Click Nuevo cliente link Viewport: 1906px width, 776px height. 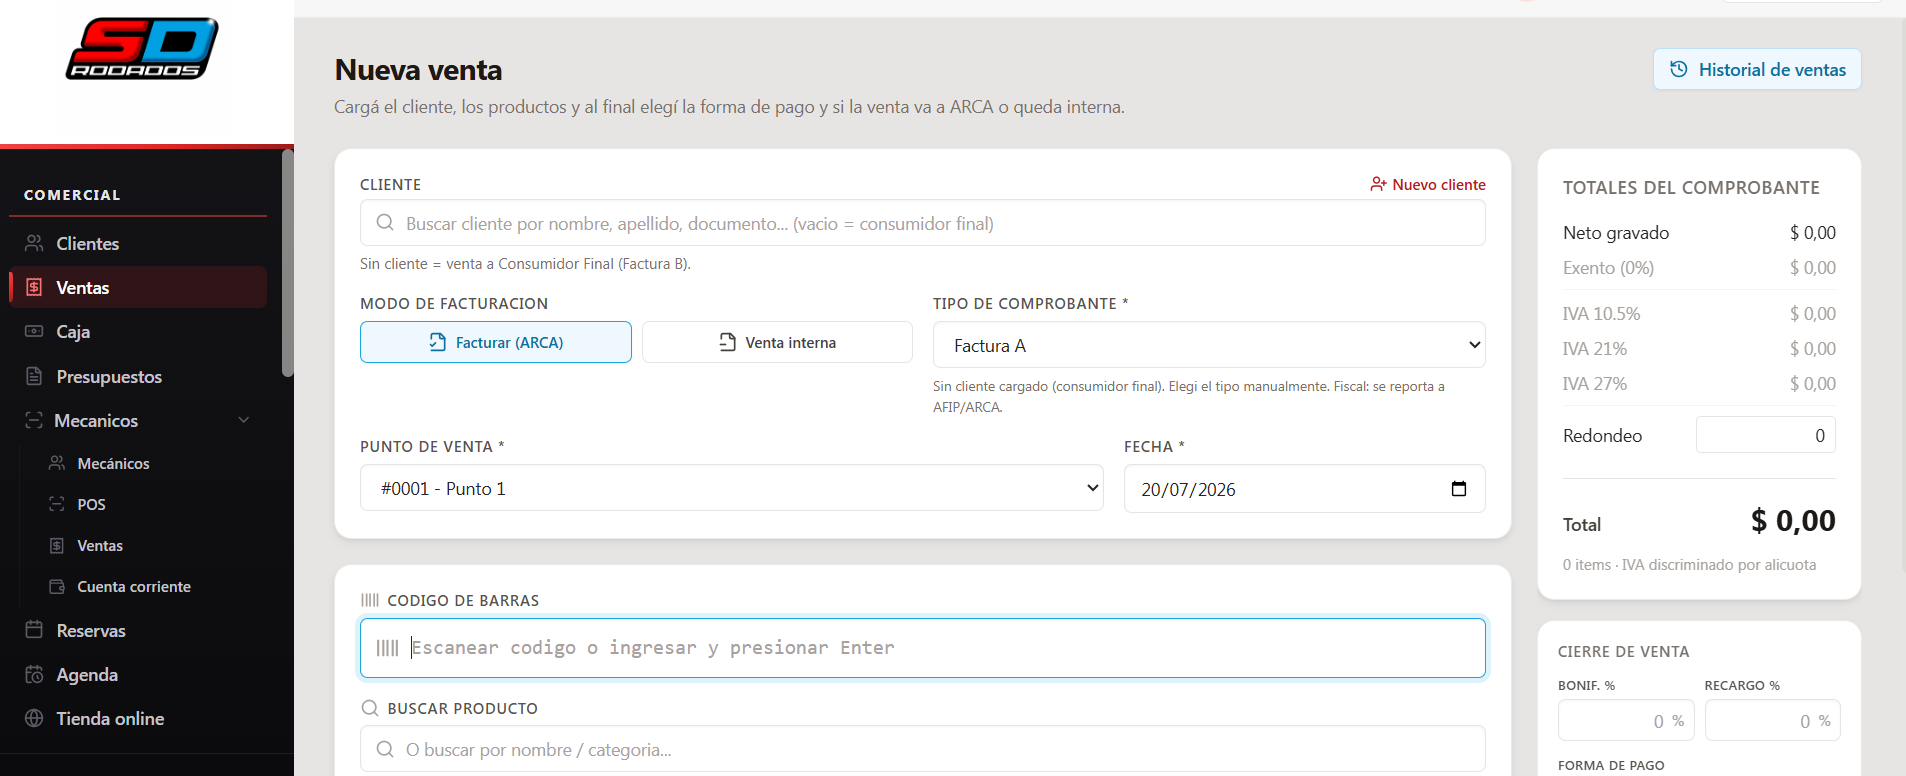pyautogui.click(x=1428, y=184)
